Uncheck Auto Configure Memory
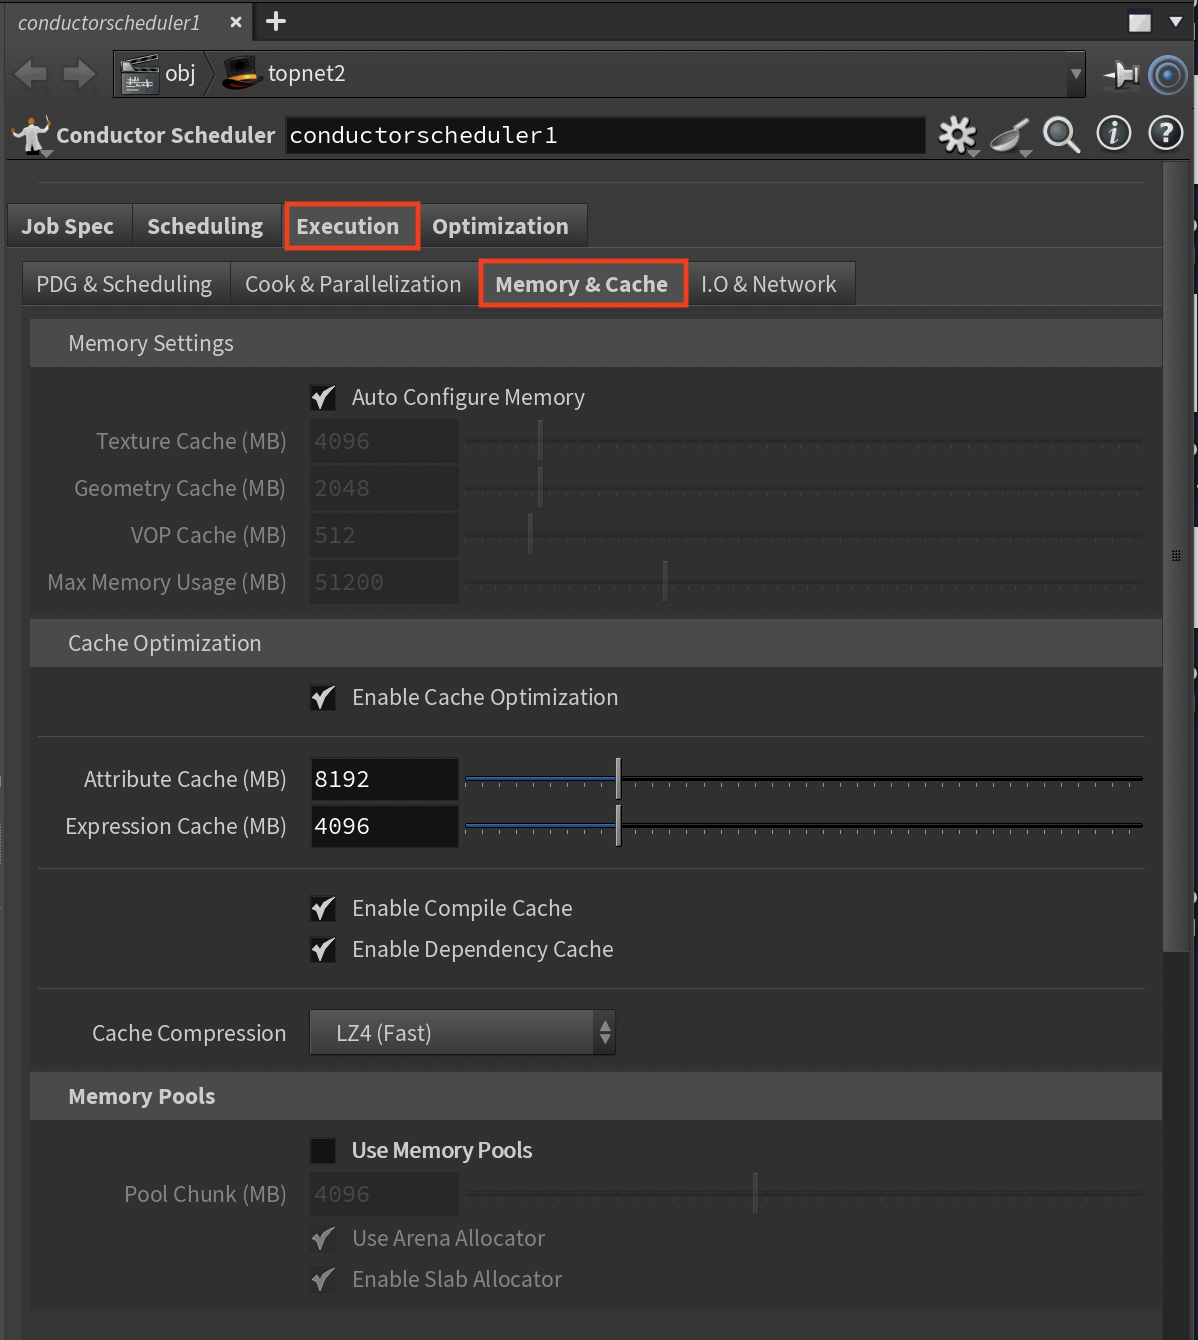 click(x=323, y=398)
